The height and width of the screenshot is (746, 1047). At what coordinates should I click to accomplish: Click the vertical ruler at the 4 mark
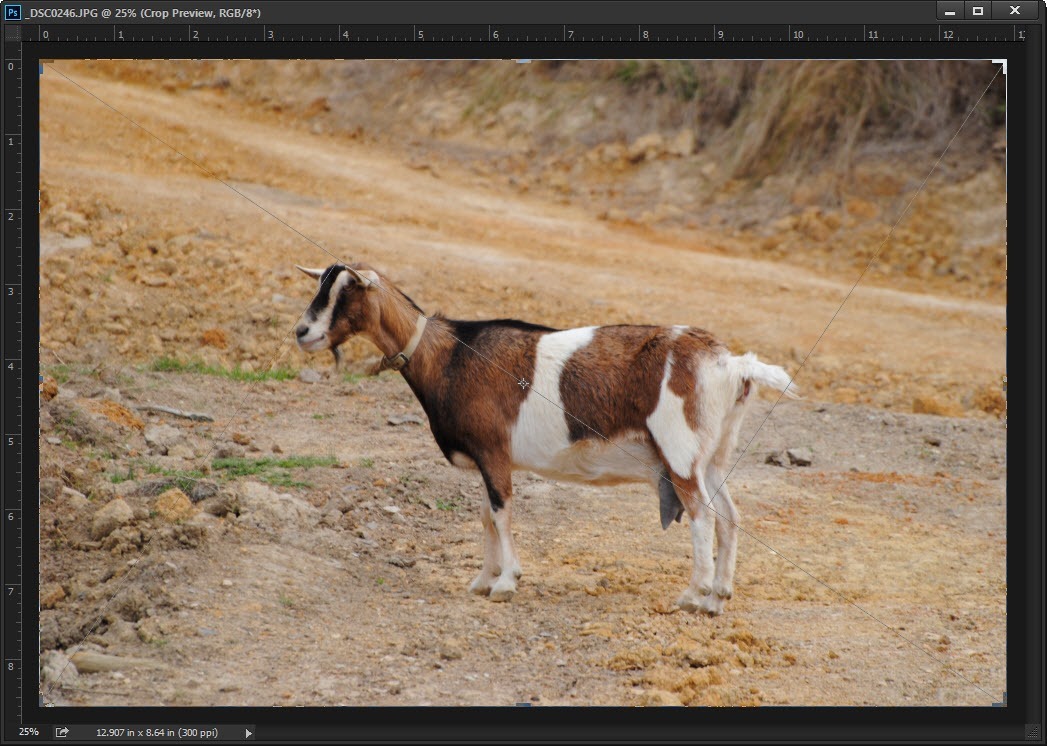[12, 366]
